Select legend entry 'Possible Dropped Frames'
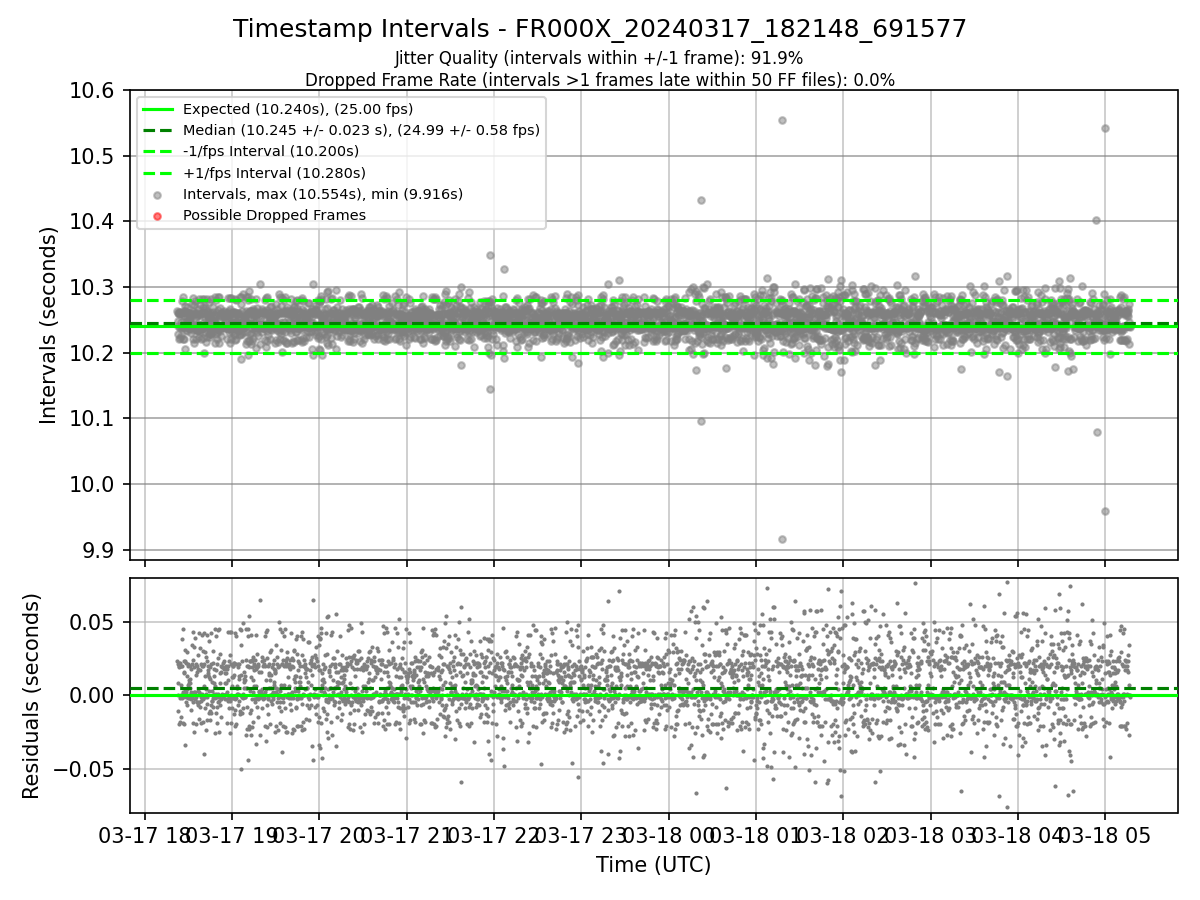The width and height of the screenshot is (1200, 900). 274,215
